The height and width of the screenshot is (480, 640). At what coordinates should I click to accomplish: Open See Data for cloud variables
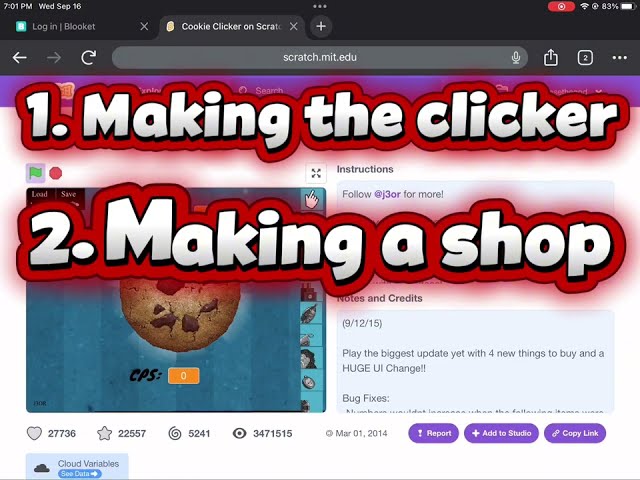click(x=80, y=473)
